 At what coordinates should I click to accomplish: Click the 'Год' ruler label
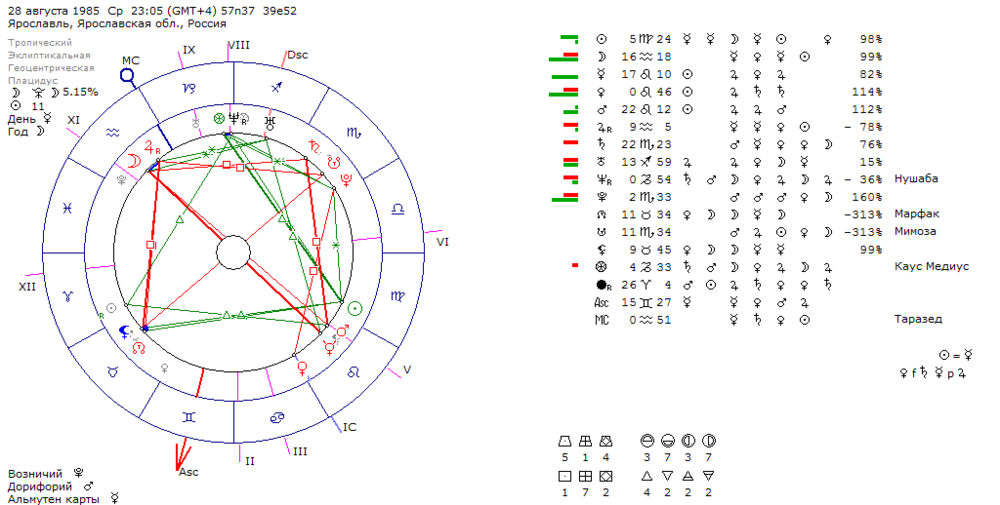point(18,132)
